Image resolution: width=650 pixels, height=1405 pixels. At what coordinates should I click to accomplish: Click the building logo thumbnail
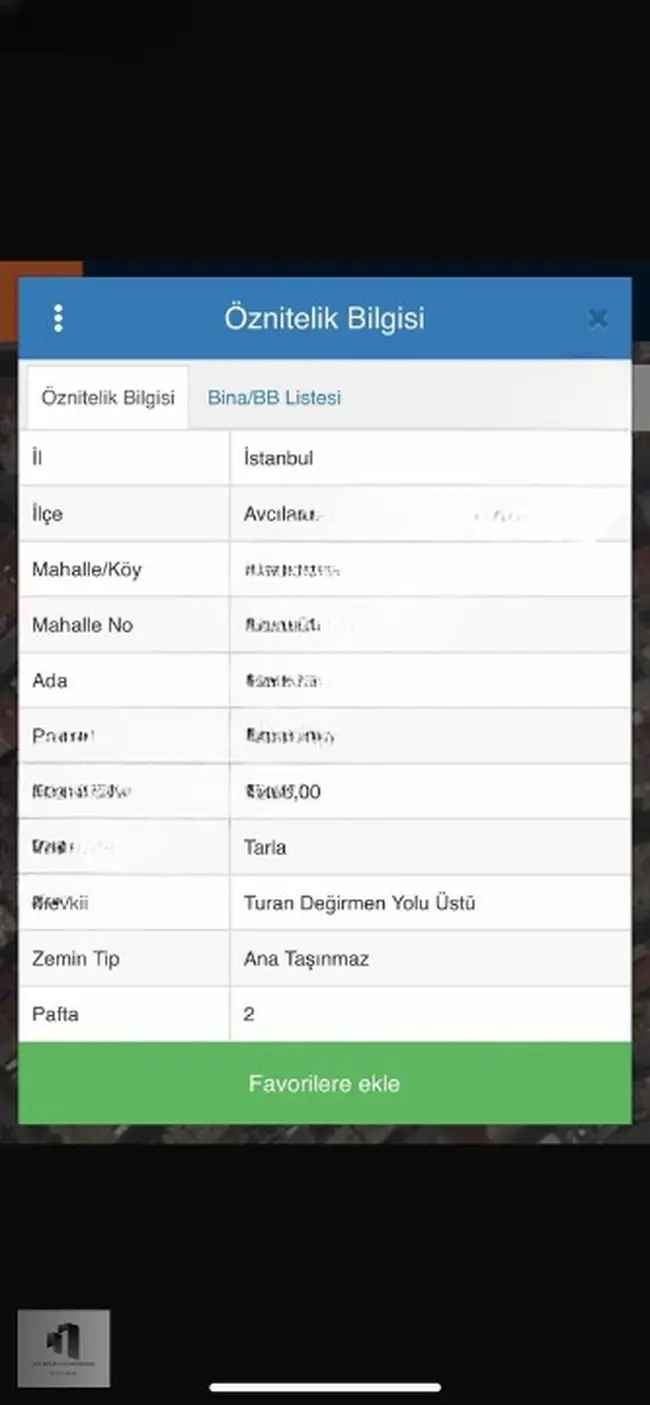tap(63, 1348)
